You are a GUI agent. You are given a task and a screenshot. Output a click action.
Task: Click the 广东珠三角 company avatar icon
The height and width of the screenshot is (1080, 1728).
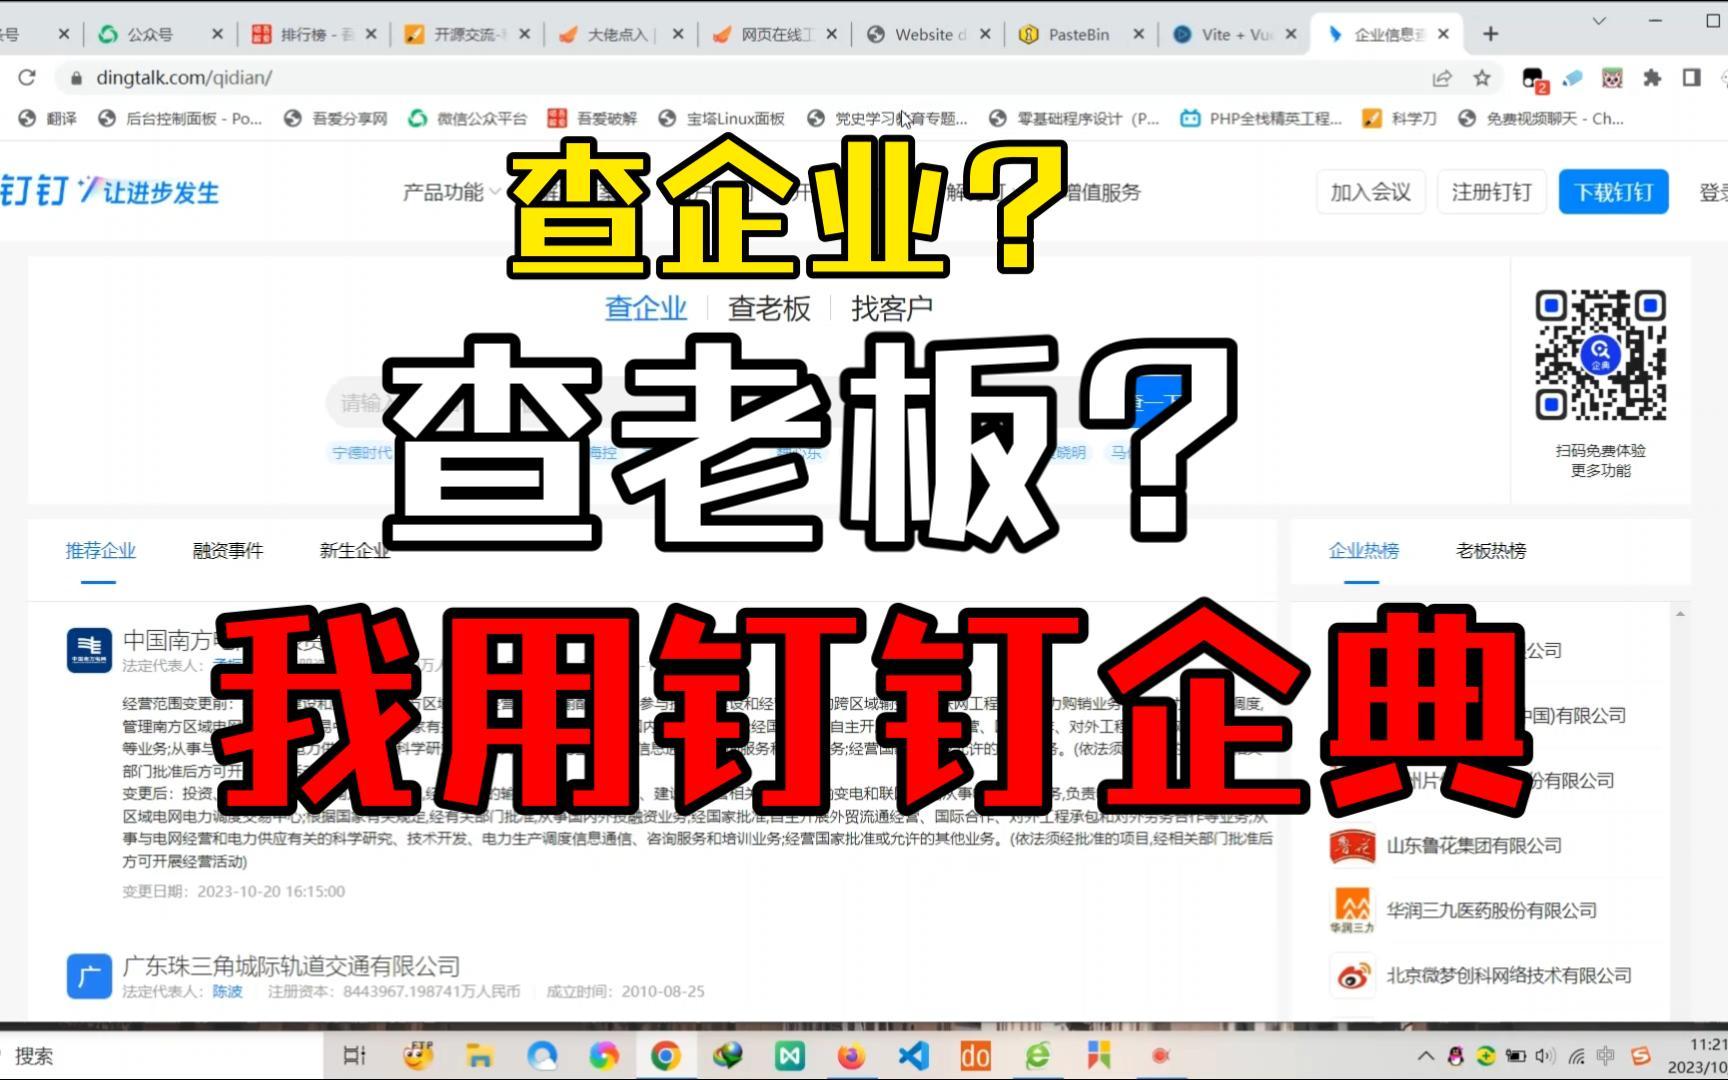(89, 976)
